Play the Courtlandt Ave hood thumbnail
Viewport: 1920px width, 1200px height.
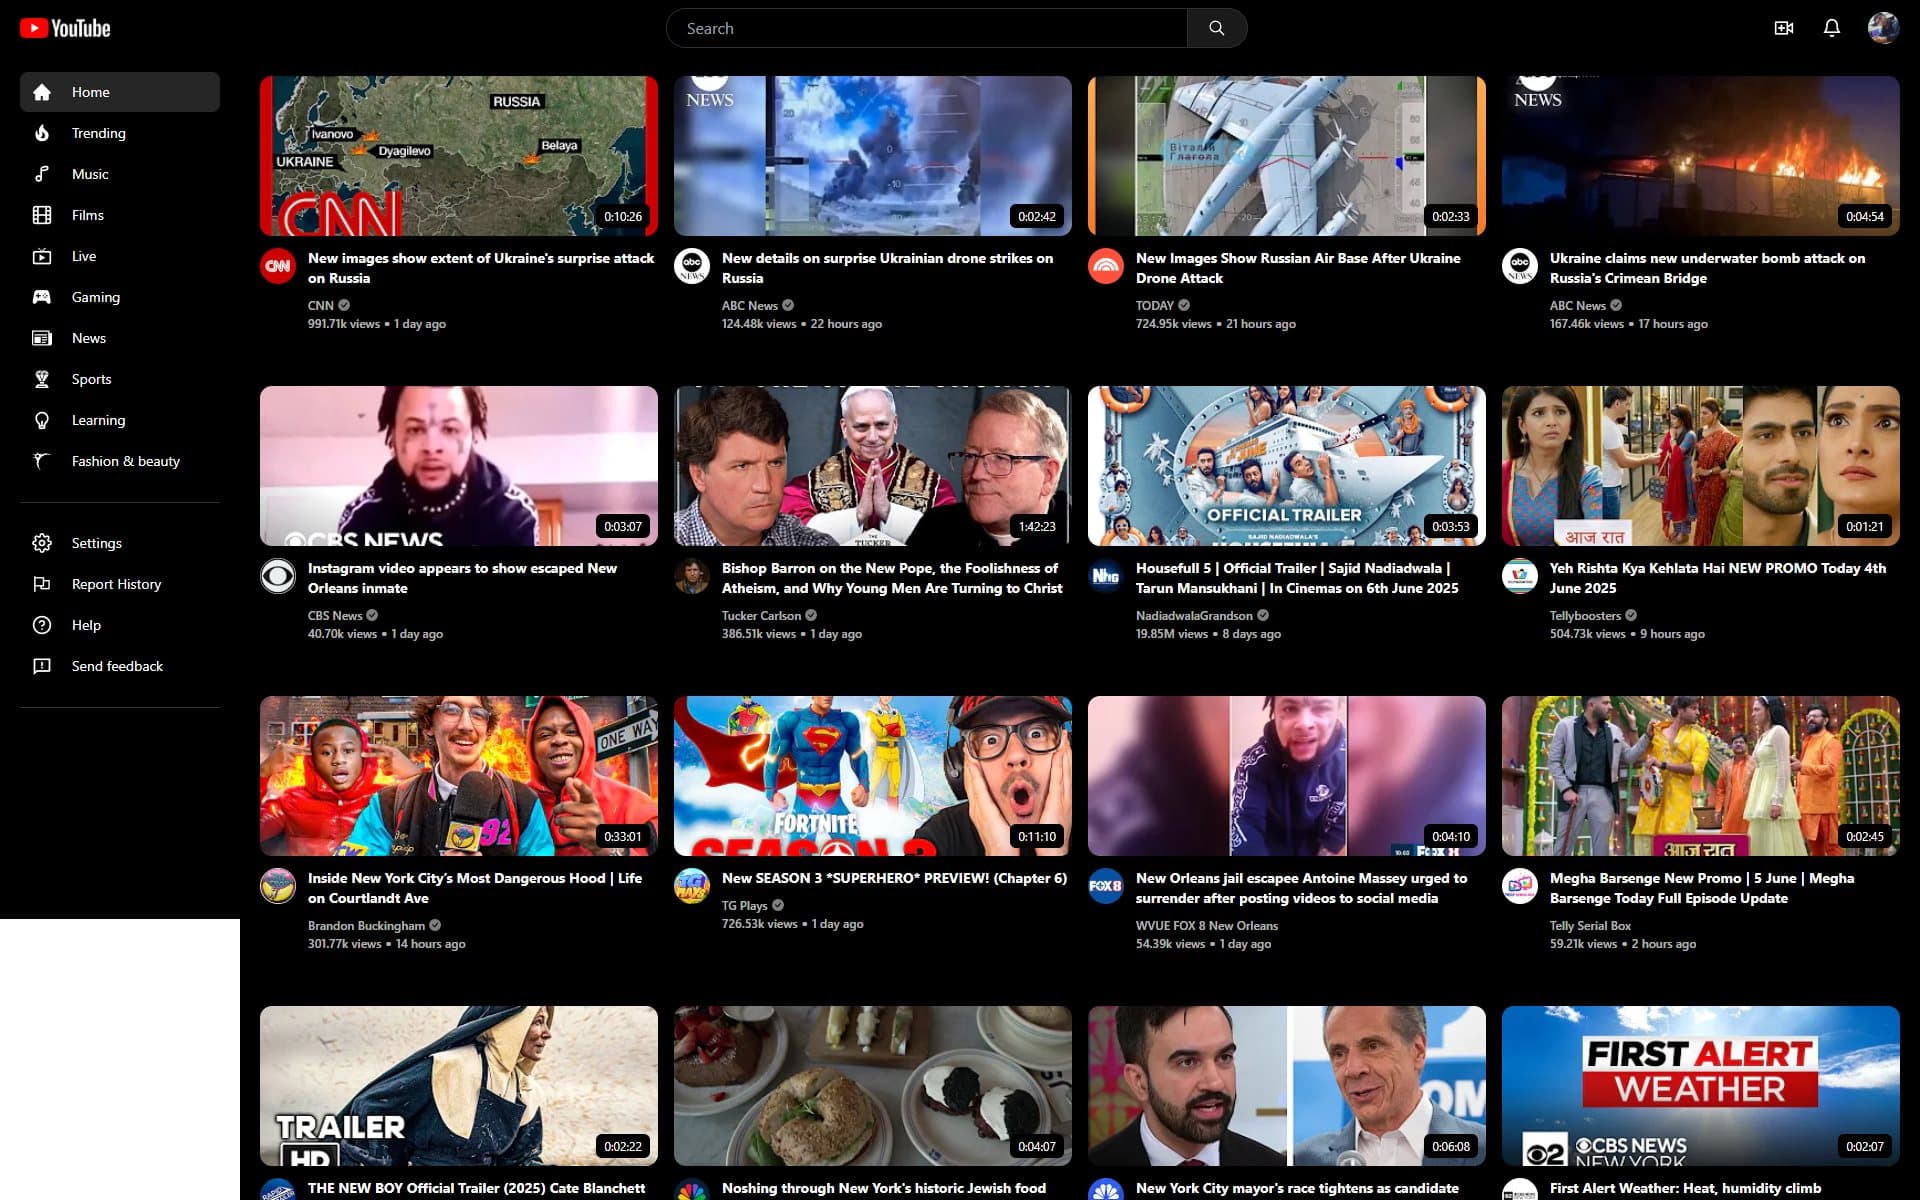[459, 776]
